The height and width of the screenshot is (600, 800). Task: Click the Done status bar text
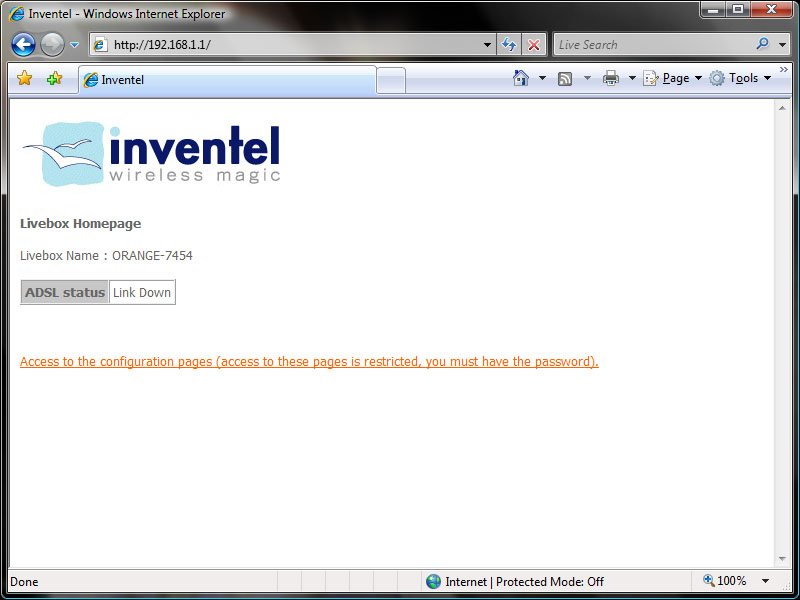coord(24,582)
